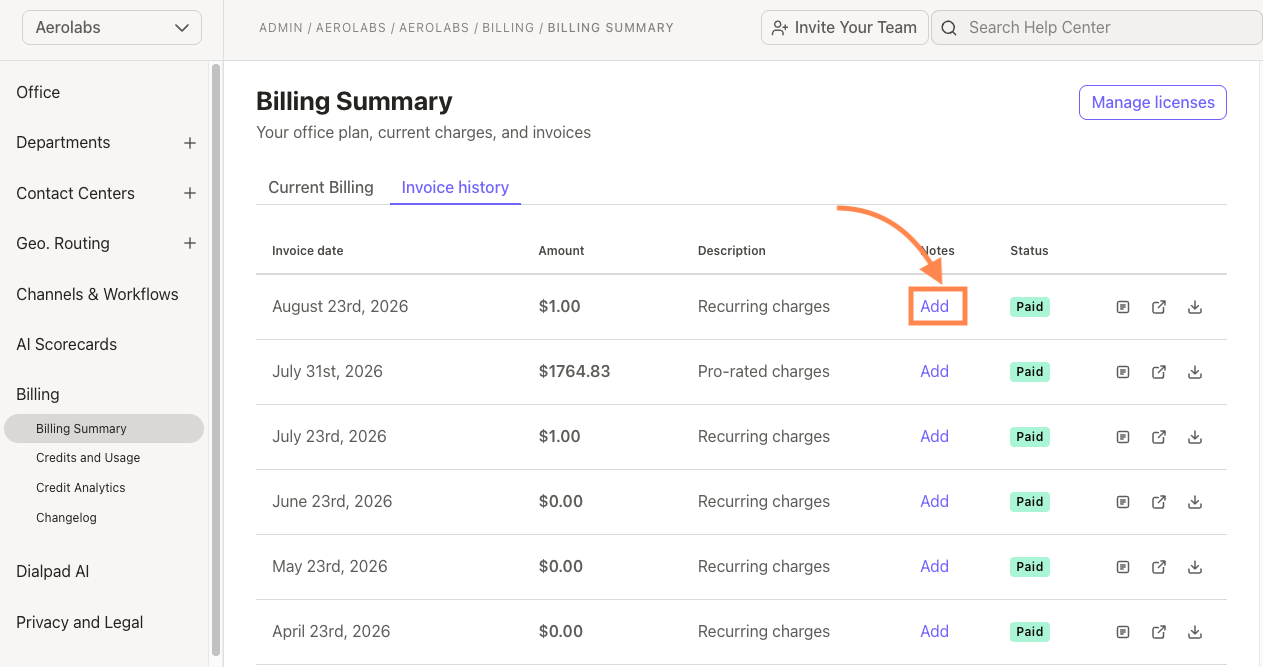The width and height of the screenshot is (1263, 667).
Task: Add a note to August 23rd invoice
Action: coord(935,306)
